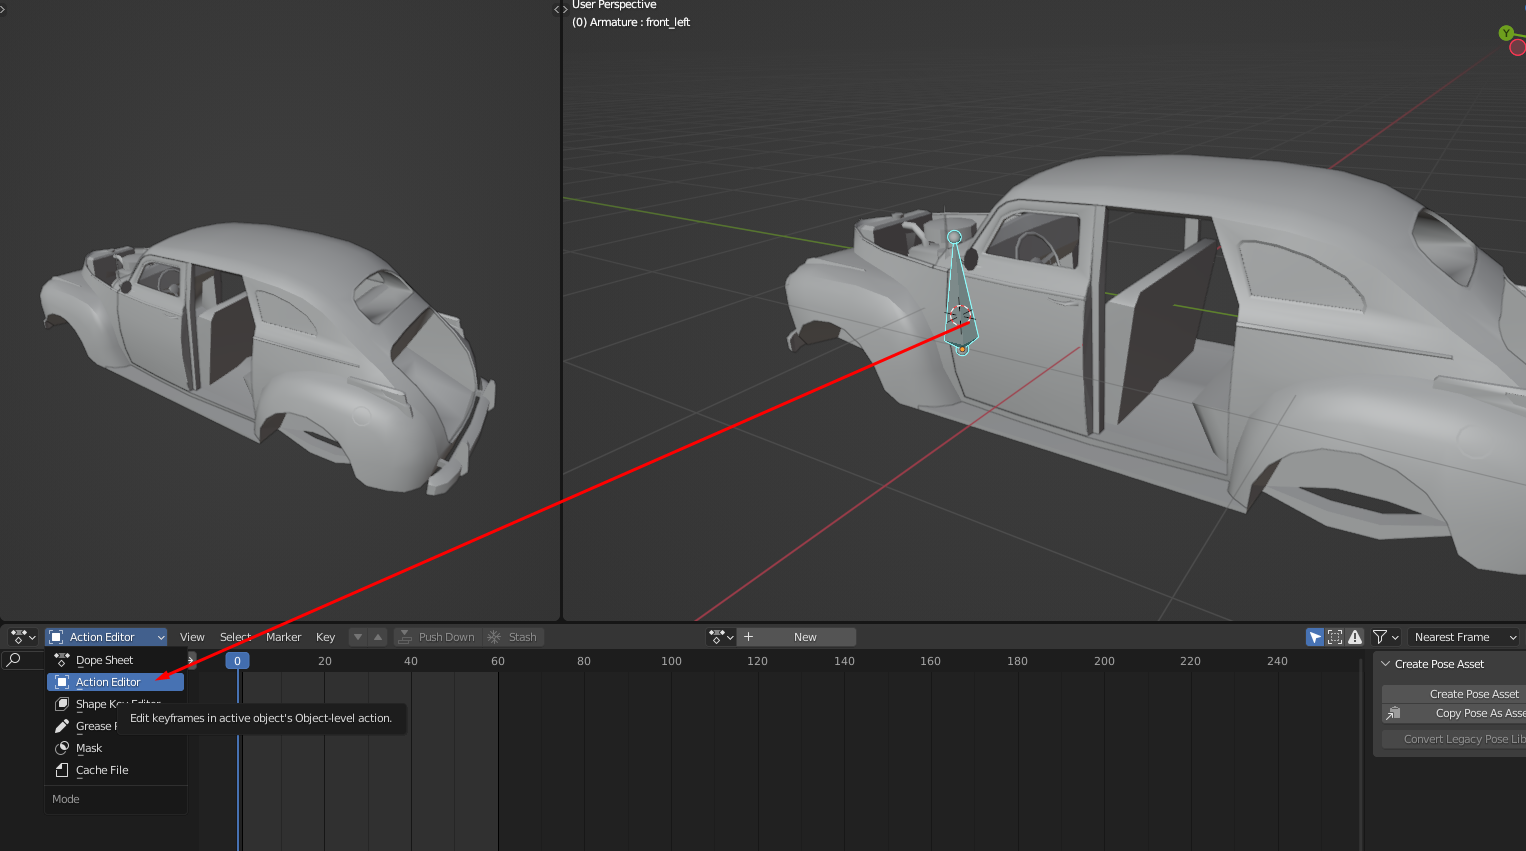
Task: Open the Marker menu
Action: click(283, 637)
